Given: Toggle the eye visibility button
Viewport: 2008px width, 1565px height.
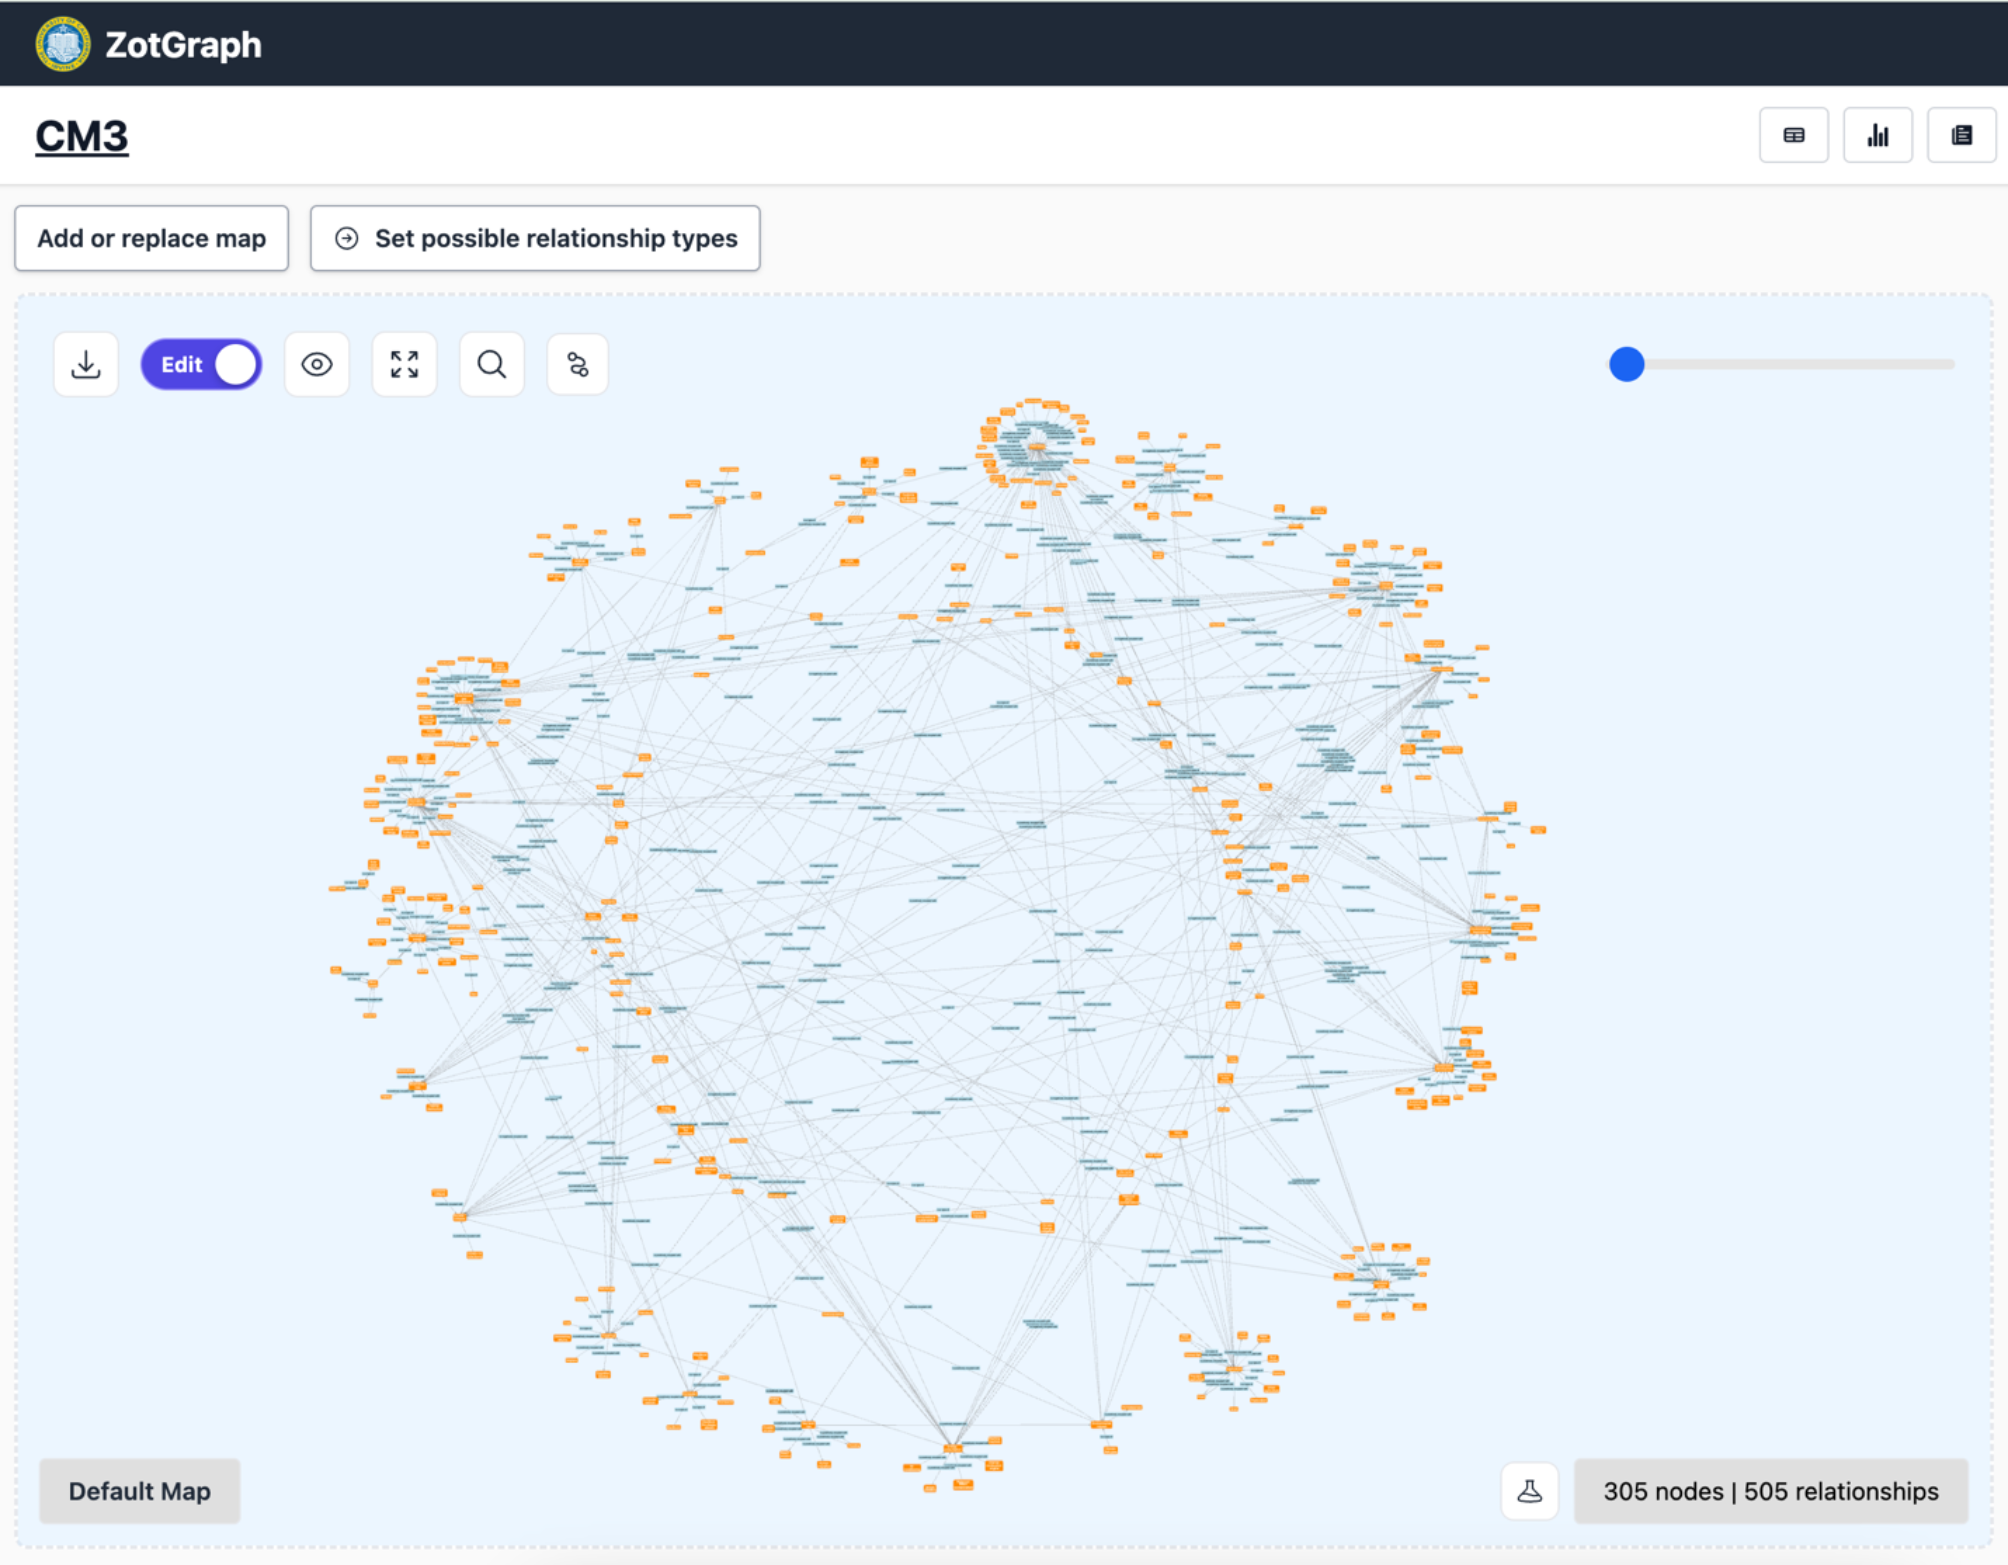Looking at the screenshot, I should tap(317, 364).
